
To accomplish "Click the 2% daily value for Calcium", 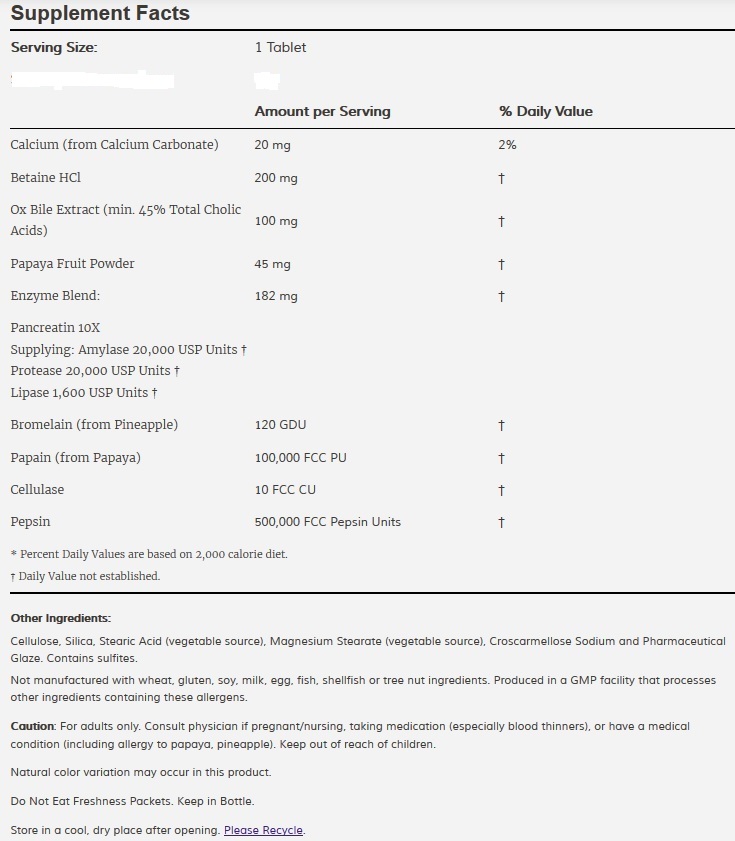I will click(507, 145).
